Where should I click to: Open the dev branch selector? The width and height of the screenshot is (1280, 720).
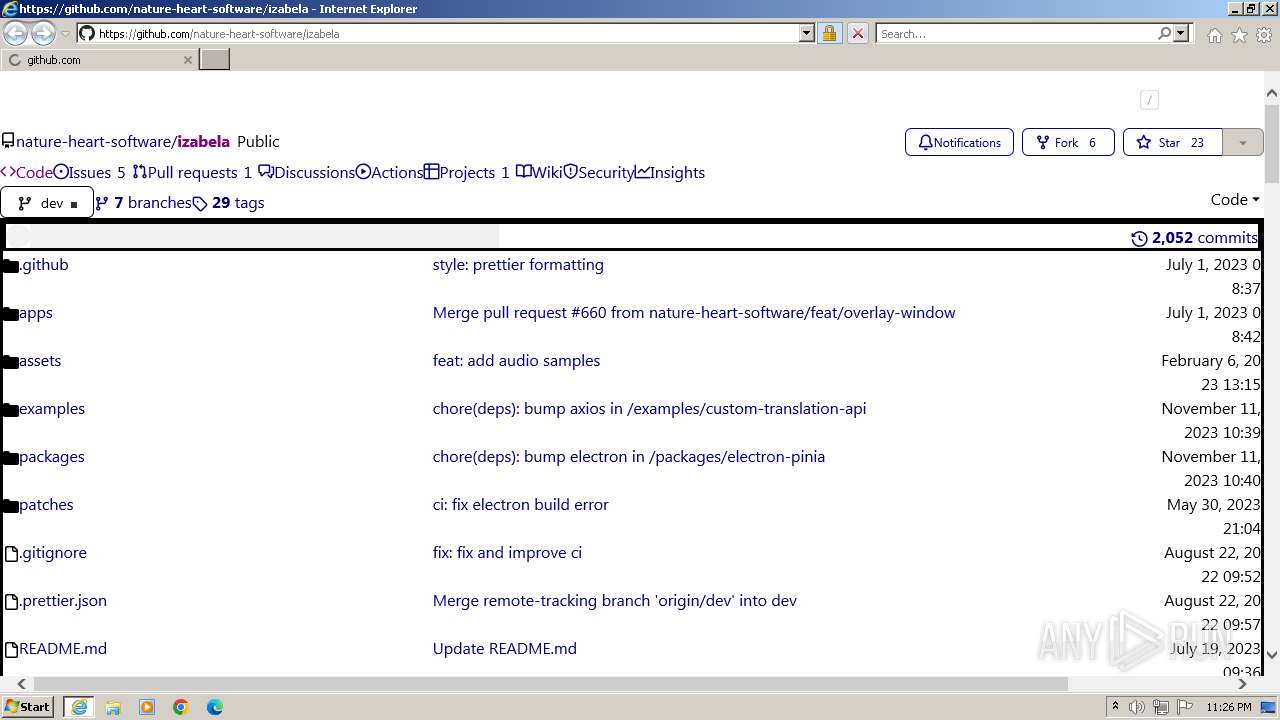(x=47, y=203)
